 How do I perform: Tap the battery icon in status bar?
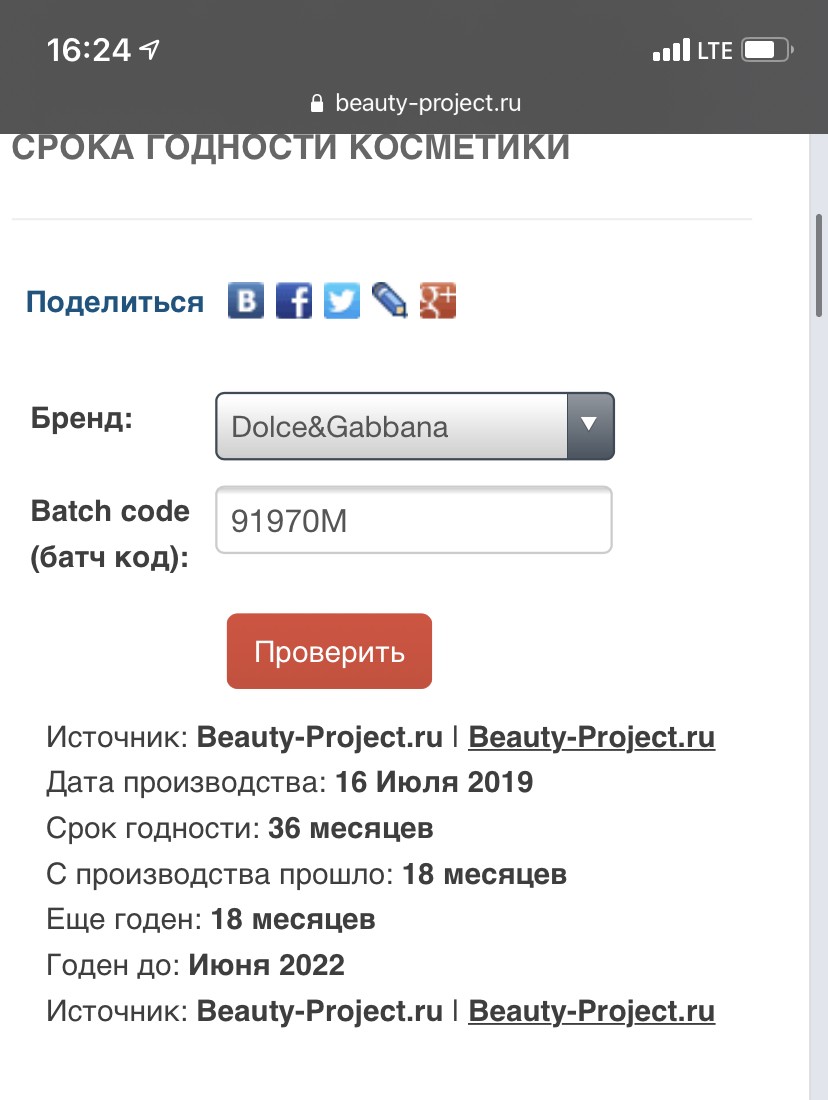pyautogui.click(x=768, y=50)
